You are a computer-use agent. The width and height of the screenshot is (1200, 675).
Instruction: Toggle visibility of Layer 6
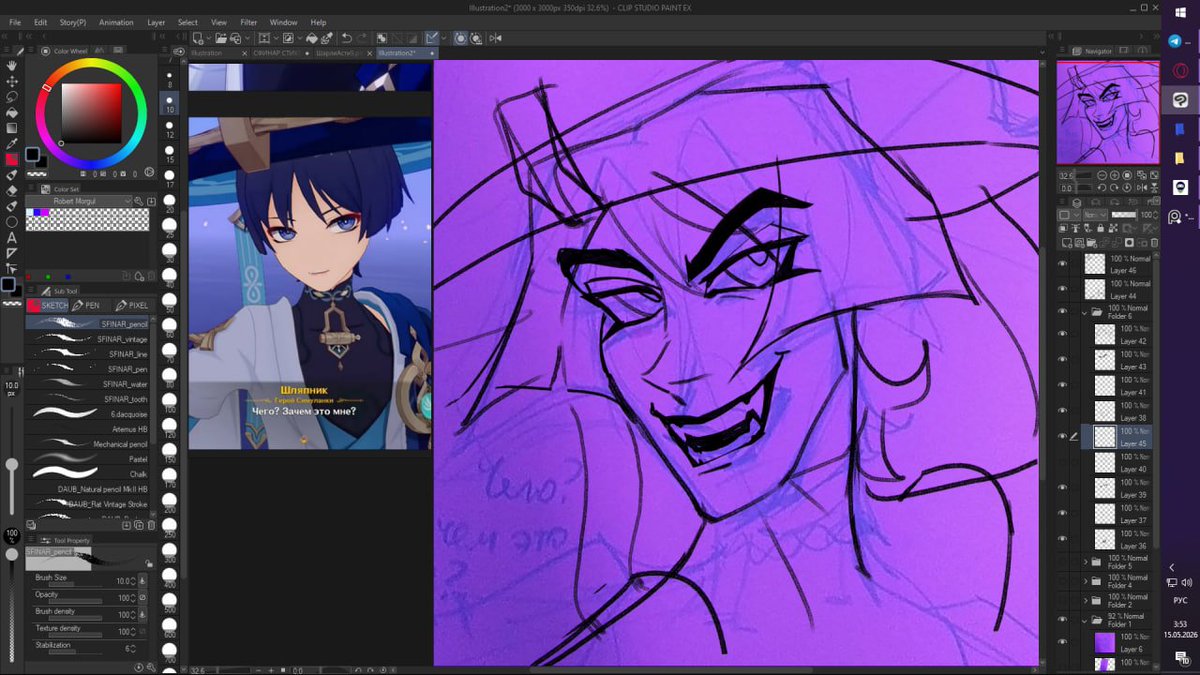click(1063, 642)
